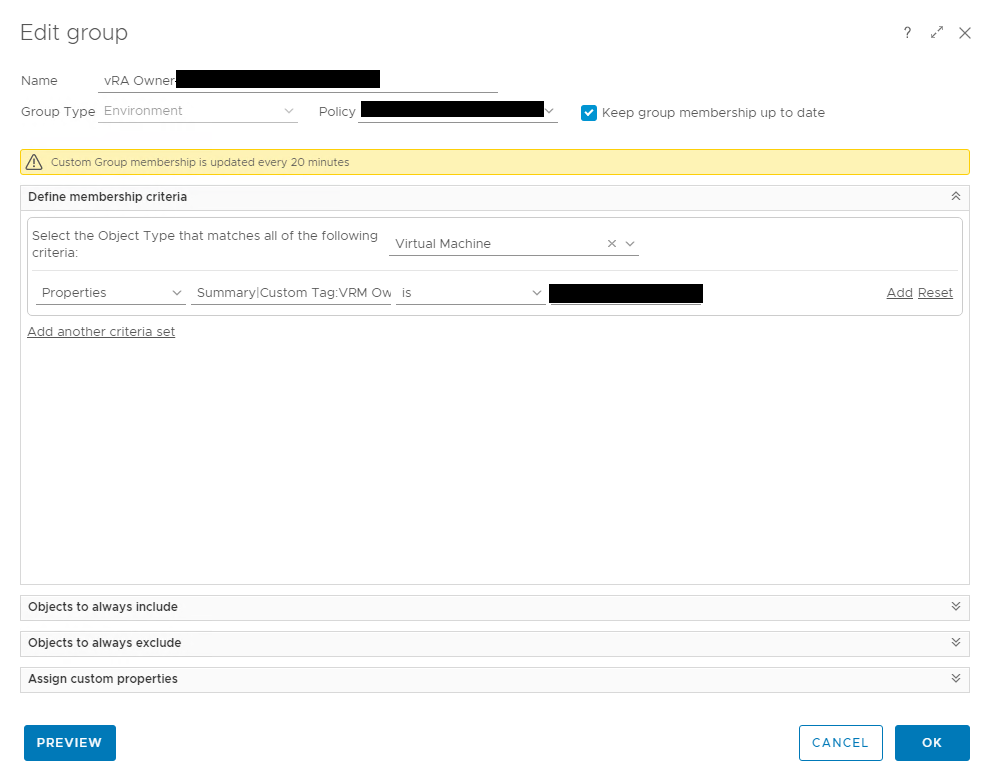This screenshot has width=982, height=775.
Task: Toggle Keep group membership up to date checkbox
Action: (x=589, y=113)
